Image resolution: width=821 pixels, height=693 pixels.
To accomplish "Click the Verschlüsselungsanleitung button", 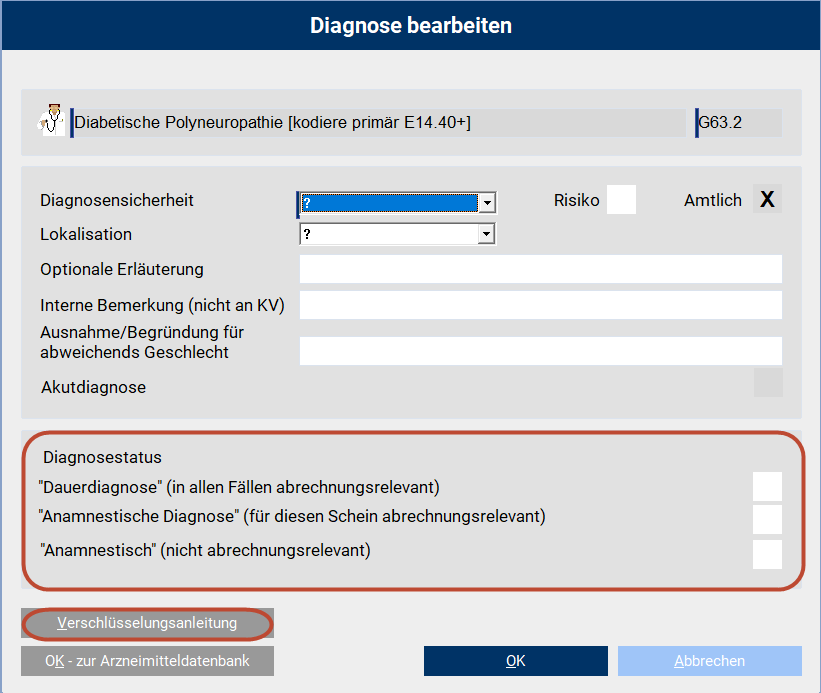I will click(146, 623).
